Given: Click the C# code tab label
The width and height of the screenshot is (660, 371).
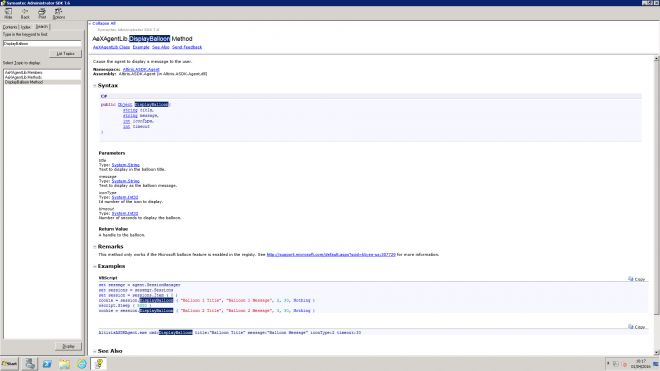Looking at the screenshot, I should pos(104,96).
